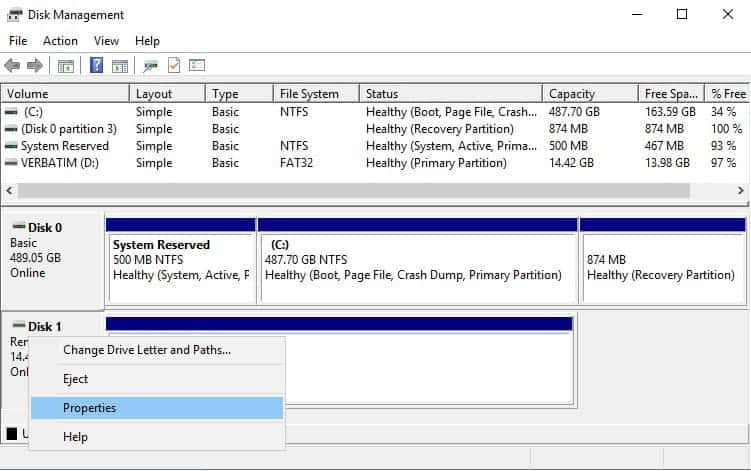
Task: Select System Reserved 500 MB partition block
Action: pos(182,260)
